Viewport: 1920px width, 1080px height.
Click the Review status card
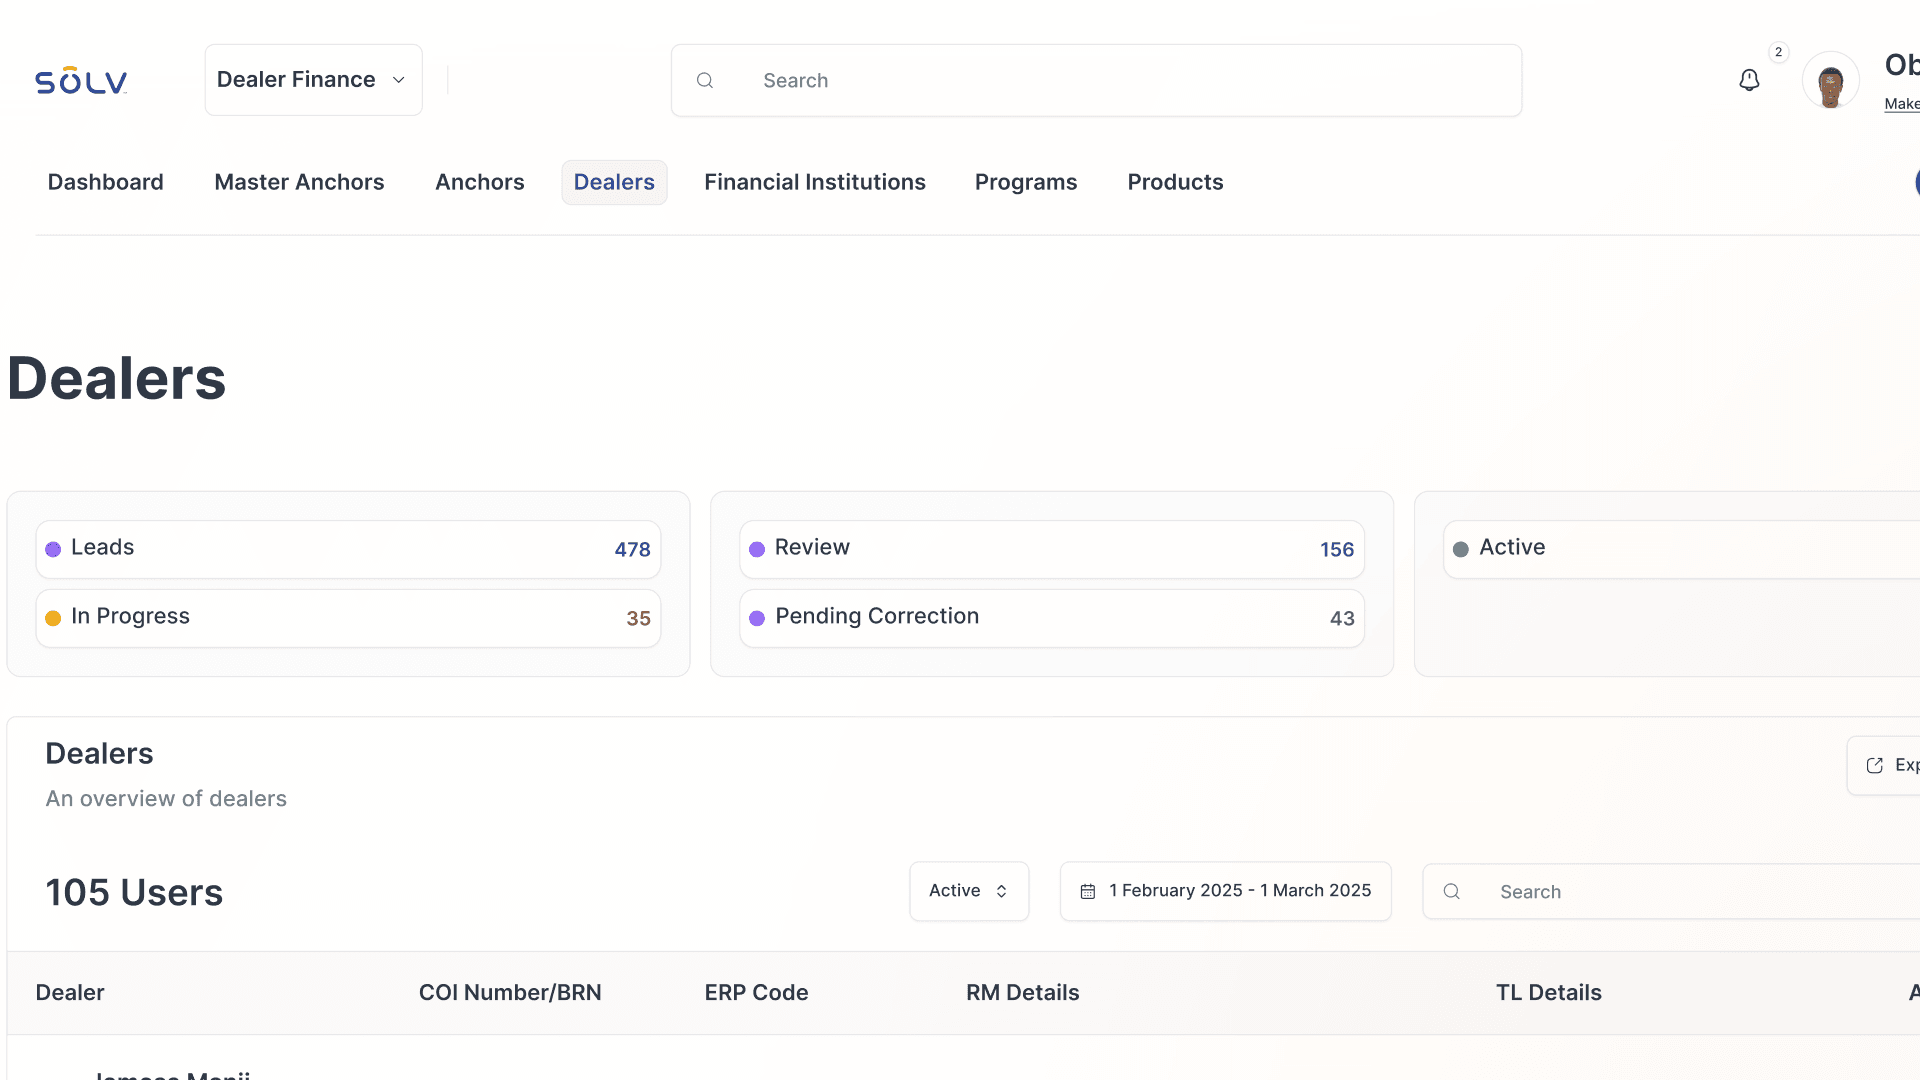coord(1051,549)
